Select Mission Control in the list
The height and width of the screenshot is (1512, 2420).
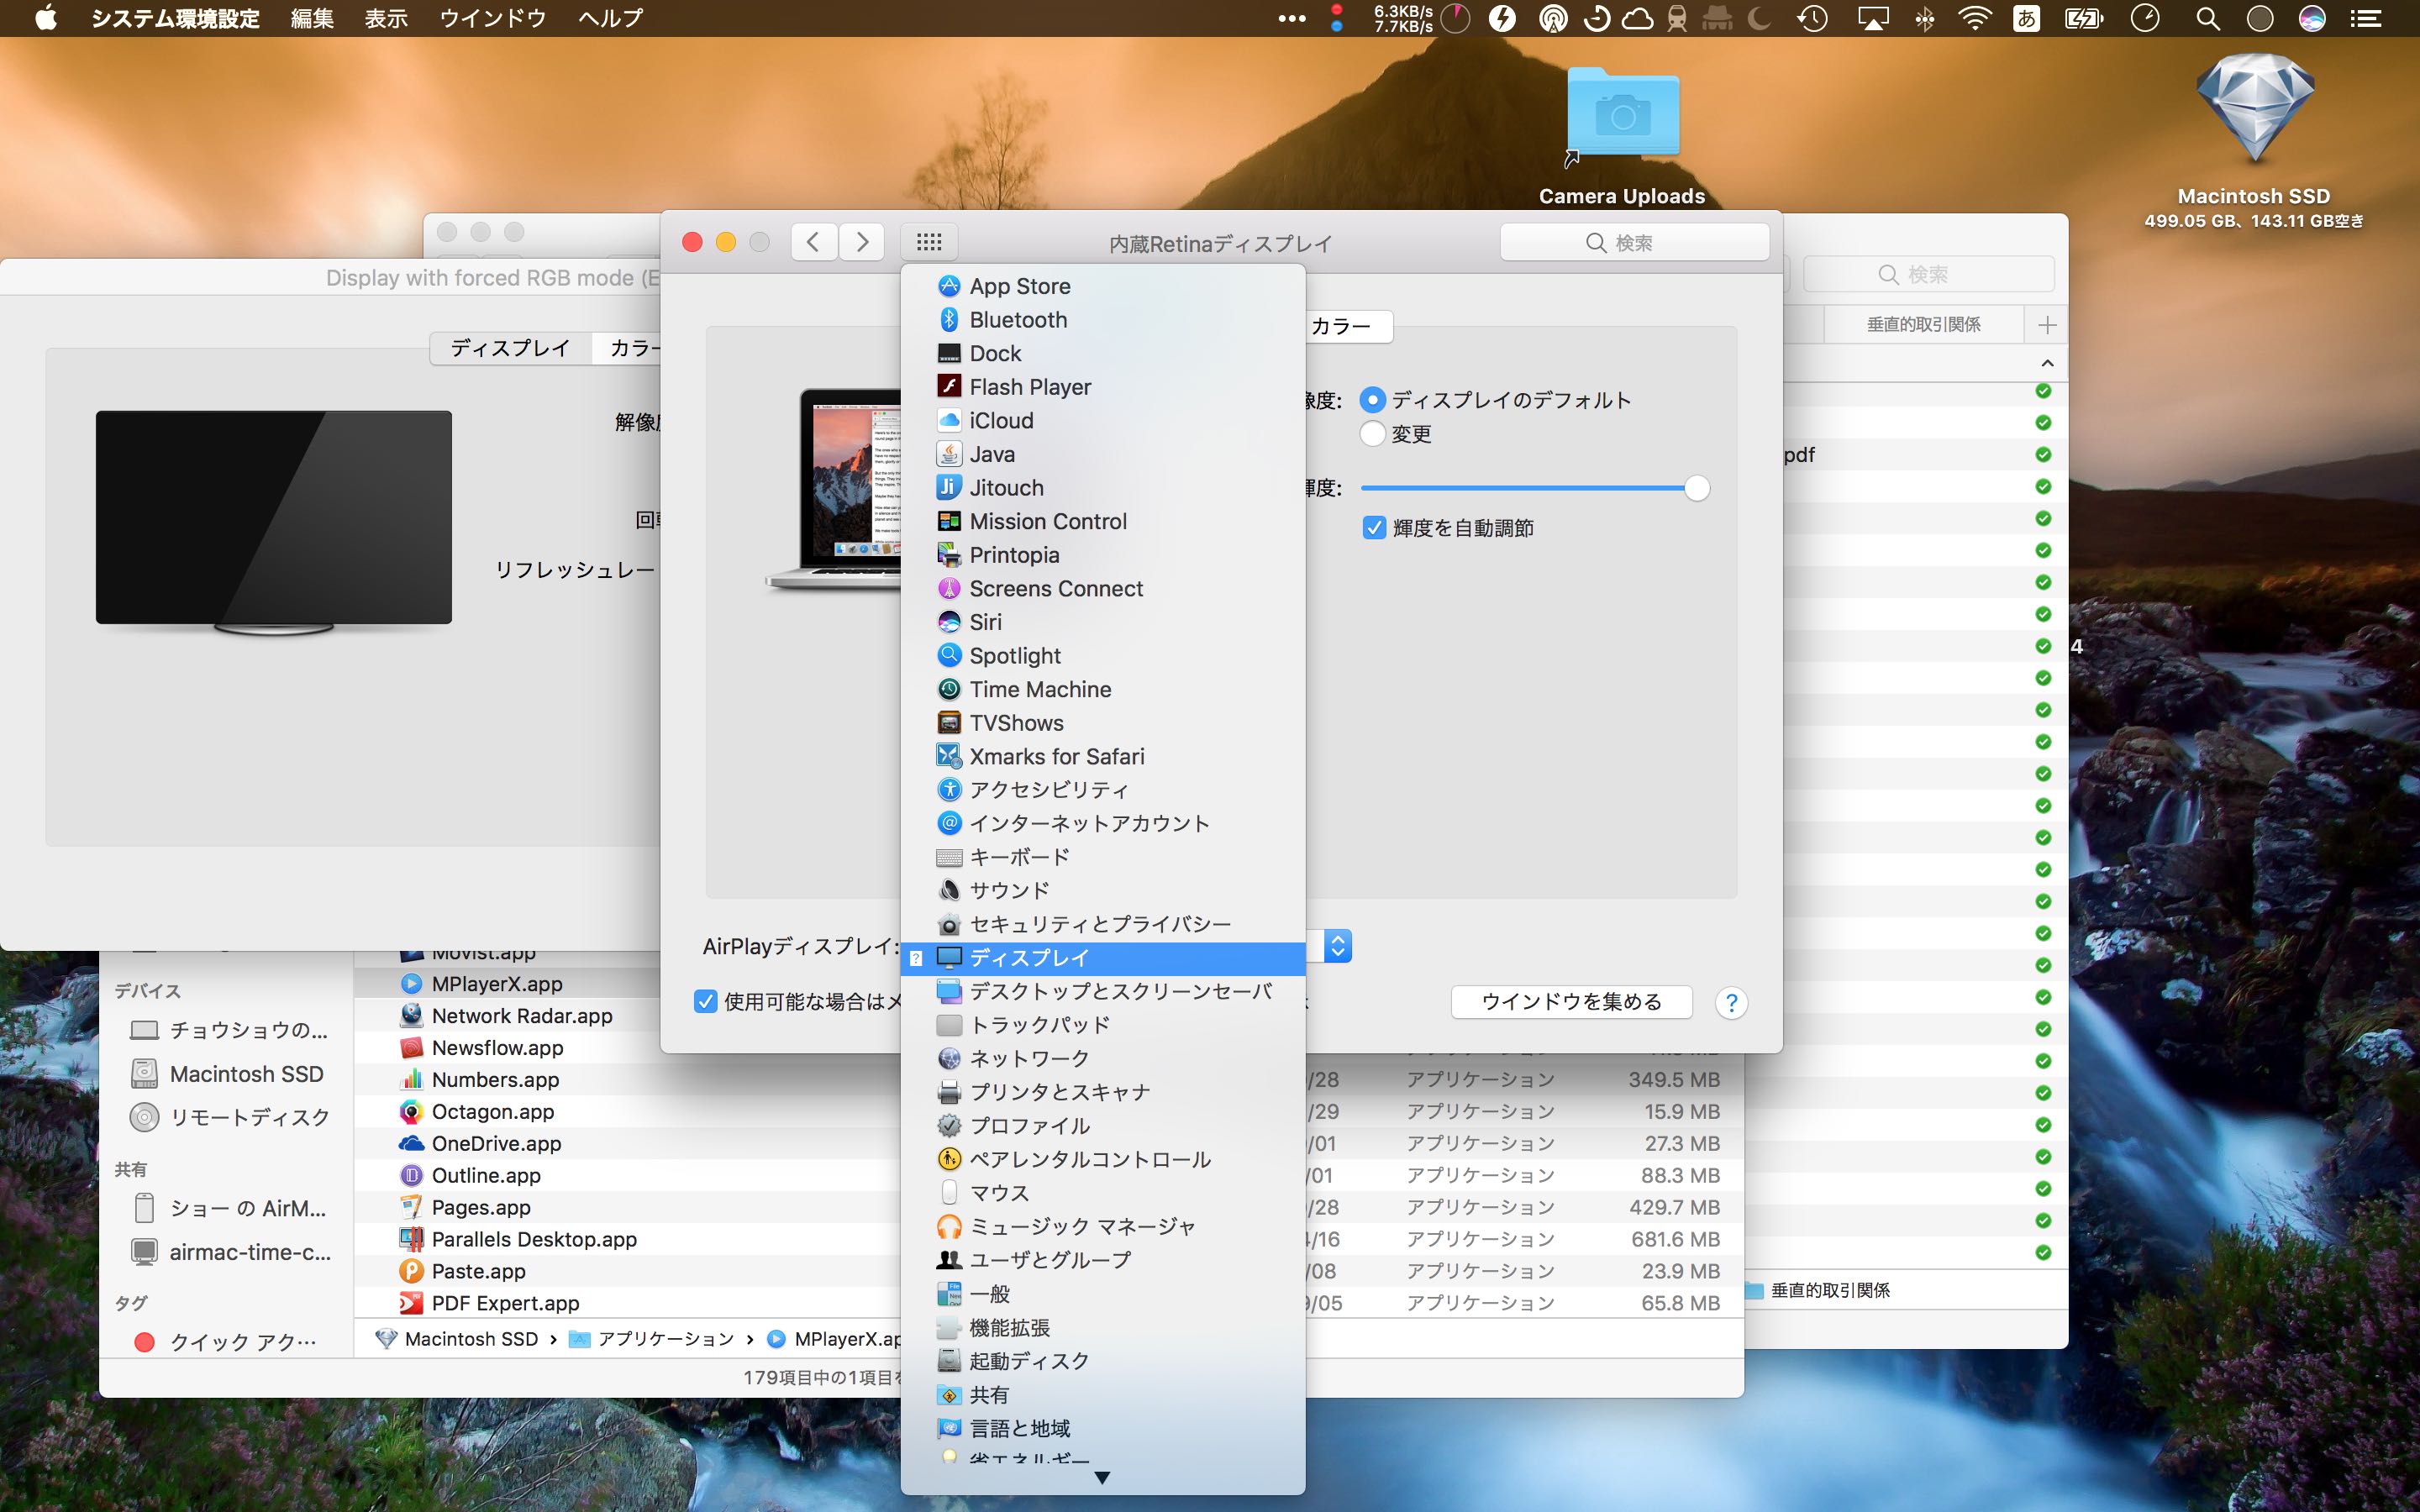click(1047, 522)
